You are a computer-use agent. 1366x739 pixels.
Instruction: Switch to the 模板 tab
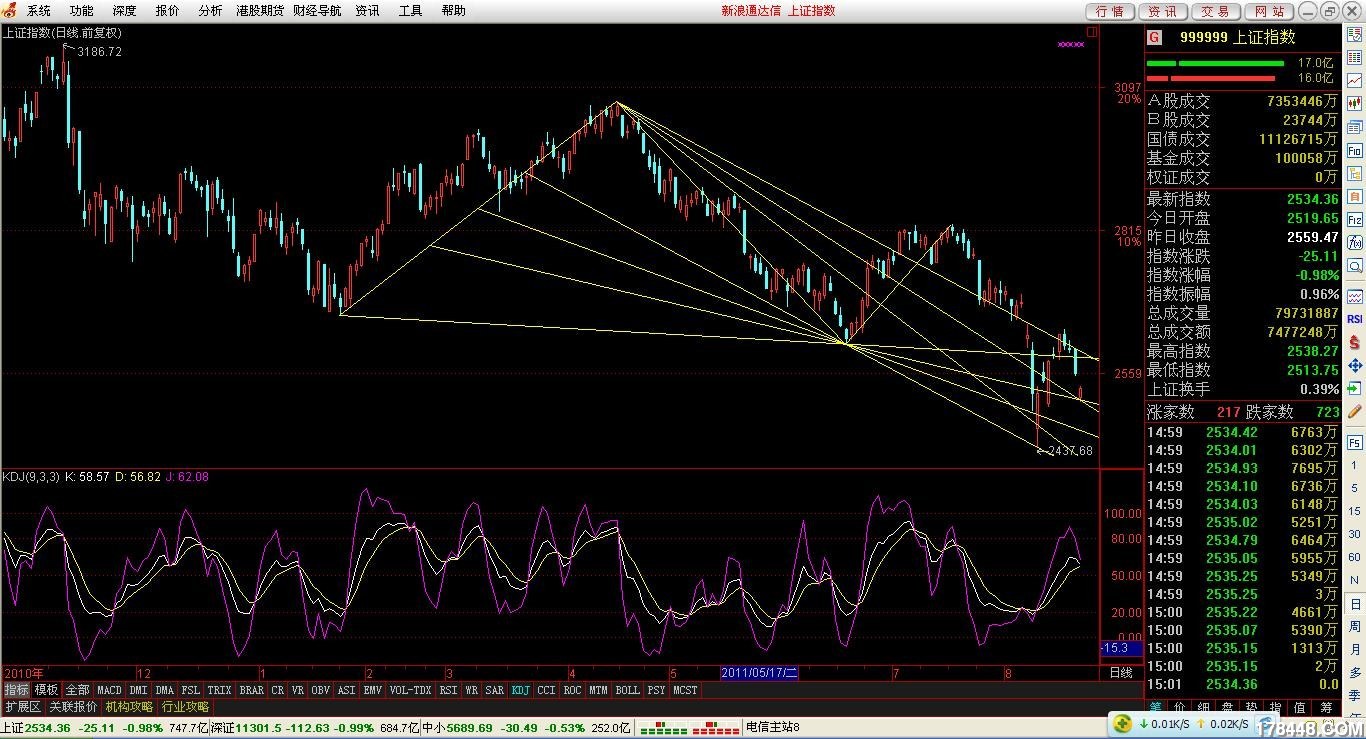[x=46, y=690]
